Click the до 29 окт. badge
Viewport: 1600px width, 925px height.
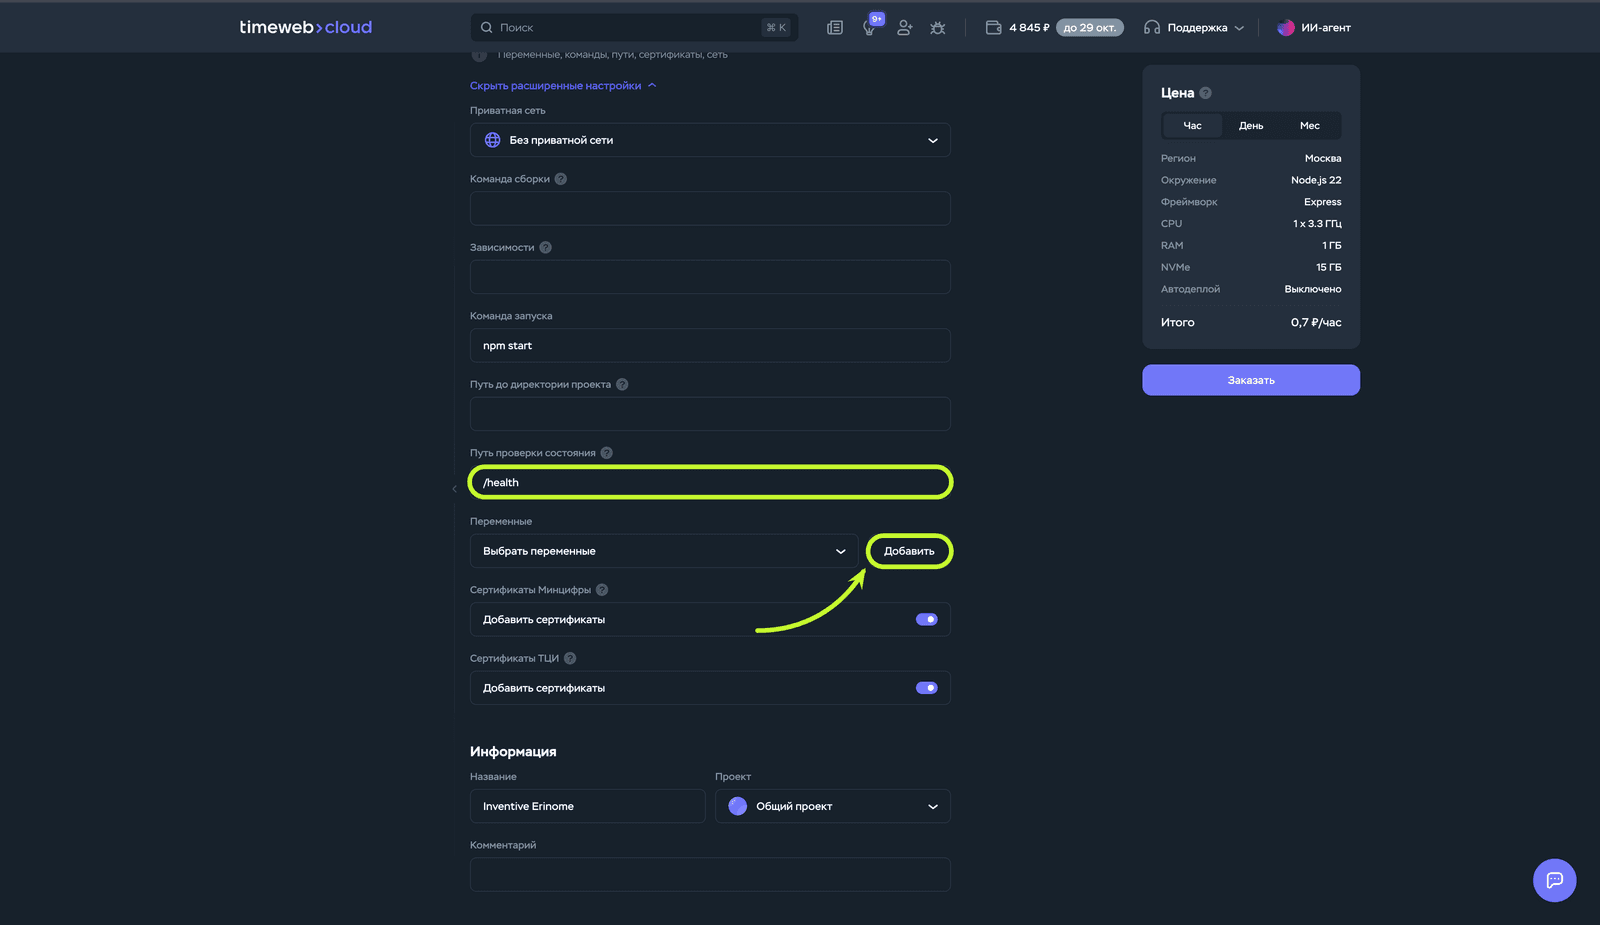tap(1090, 28)
